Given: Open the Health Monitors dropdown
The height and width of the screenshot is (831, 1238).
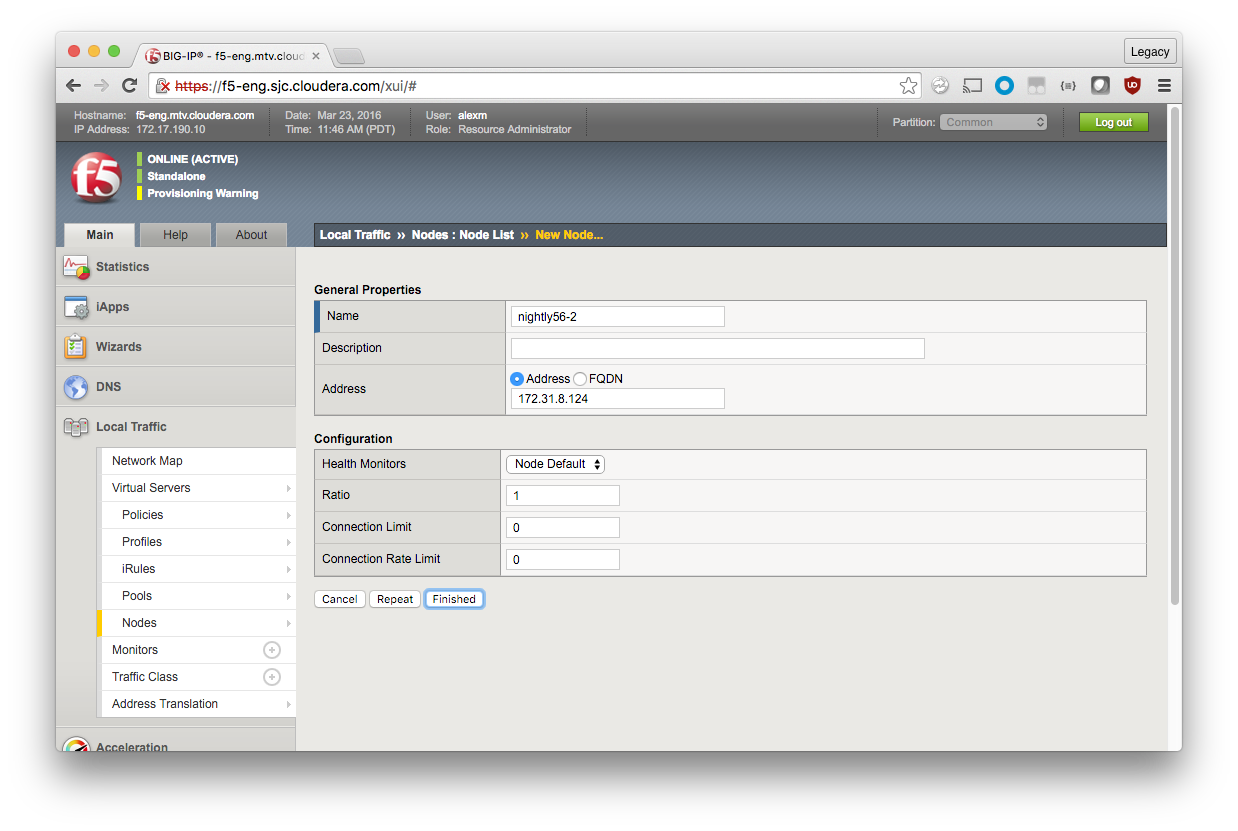Looking at the screenshot, I should (555, 464).
